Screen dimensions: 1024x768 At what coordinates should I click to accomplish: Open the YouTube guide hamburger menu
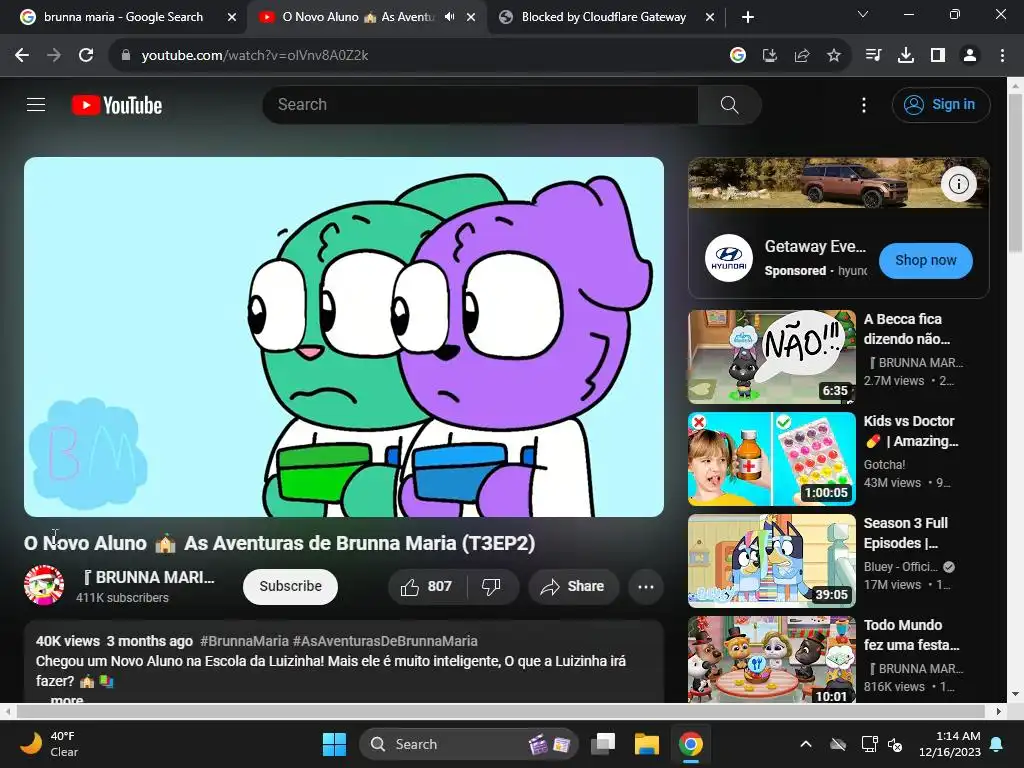click(x=36, y=104)
